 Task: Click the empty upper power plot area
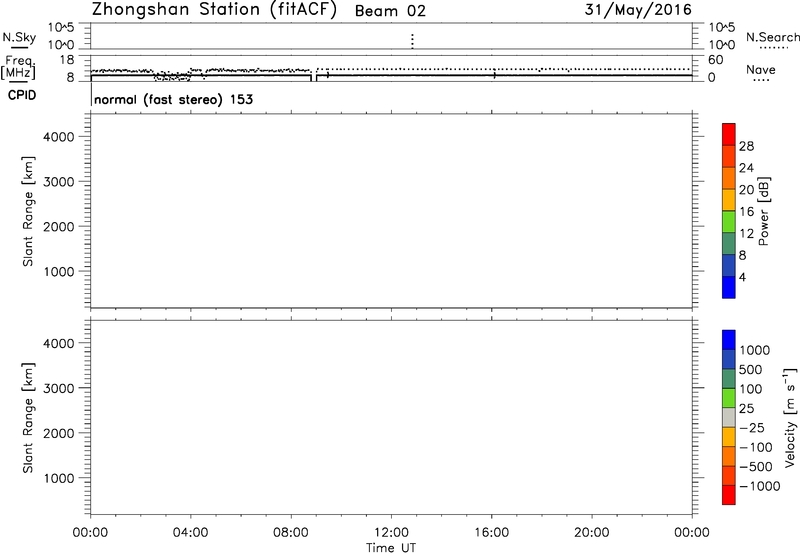pyautogui.click(x=391, y=211)
